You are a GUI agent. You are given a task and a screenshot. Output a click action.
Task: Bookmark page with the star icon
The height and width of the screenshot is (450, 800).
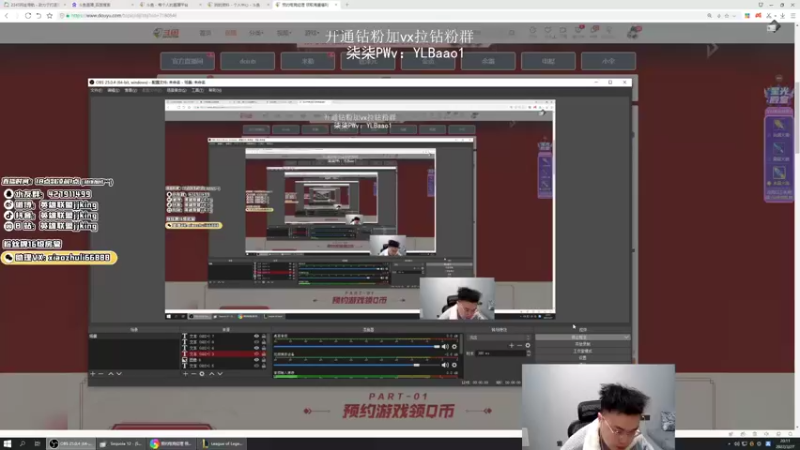[49, 16]
